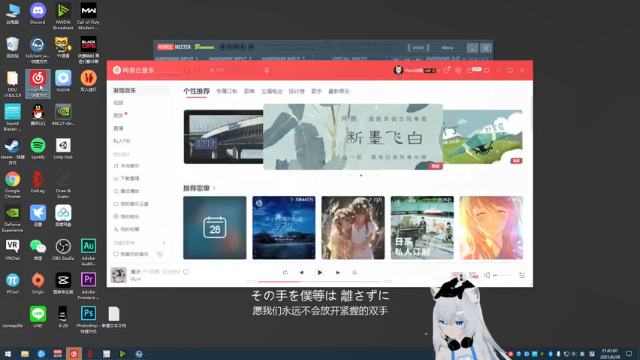This screenshot has width=640, height=360.
Task: Toggle the loop playback mode icon
Action: point(285,272)
